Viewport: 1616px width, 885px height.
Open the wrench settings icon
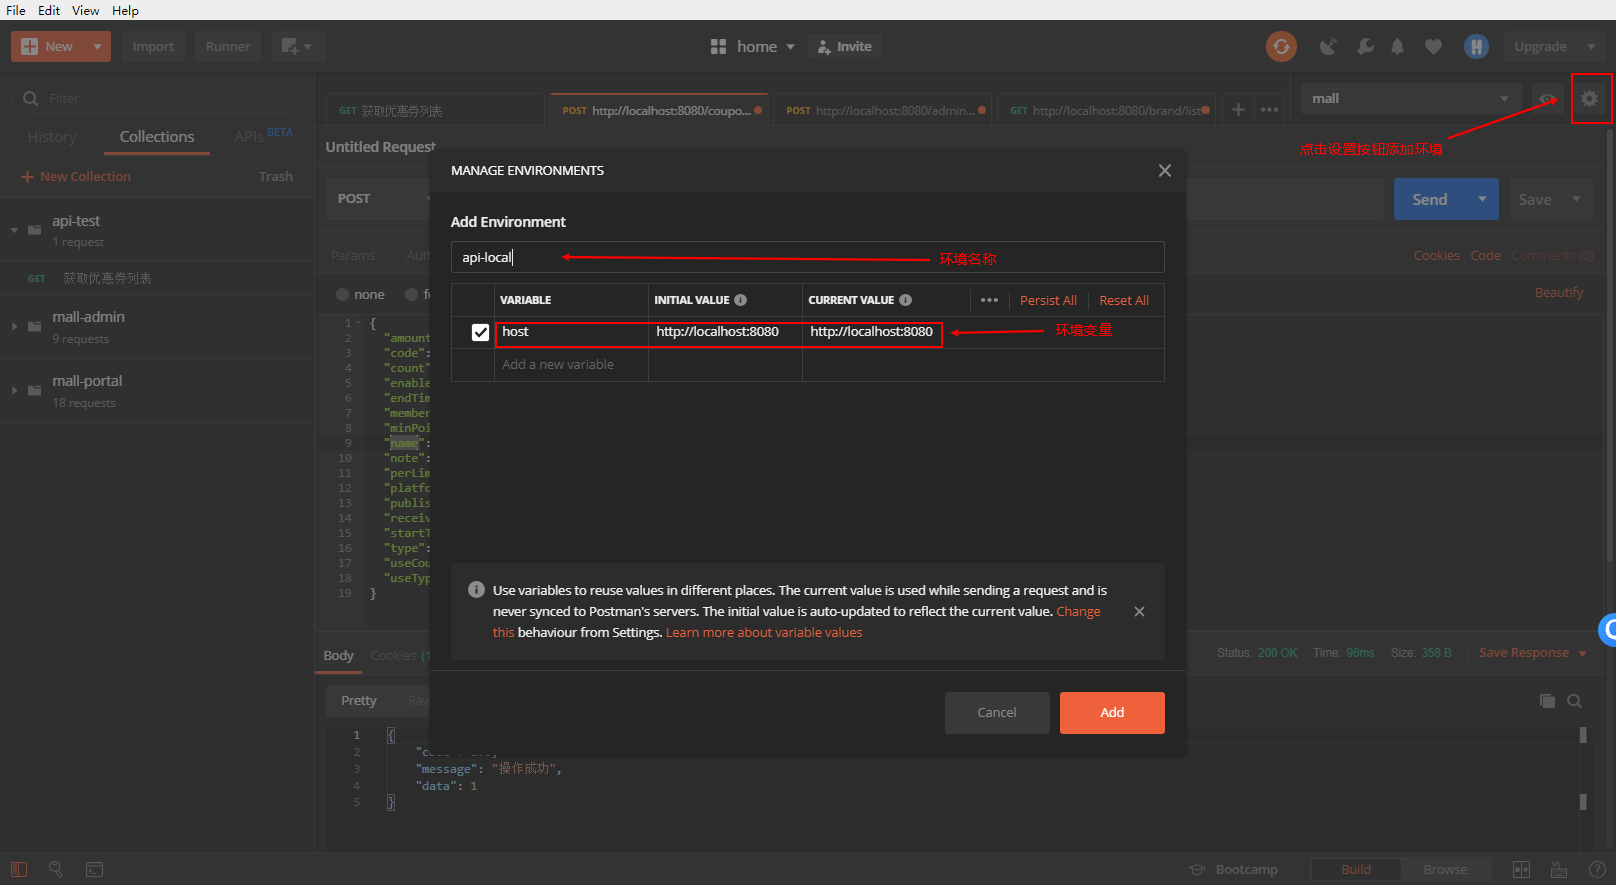(x=1365, y=46)
